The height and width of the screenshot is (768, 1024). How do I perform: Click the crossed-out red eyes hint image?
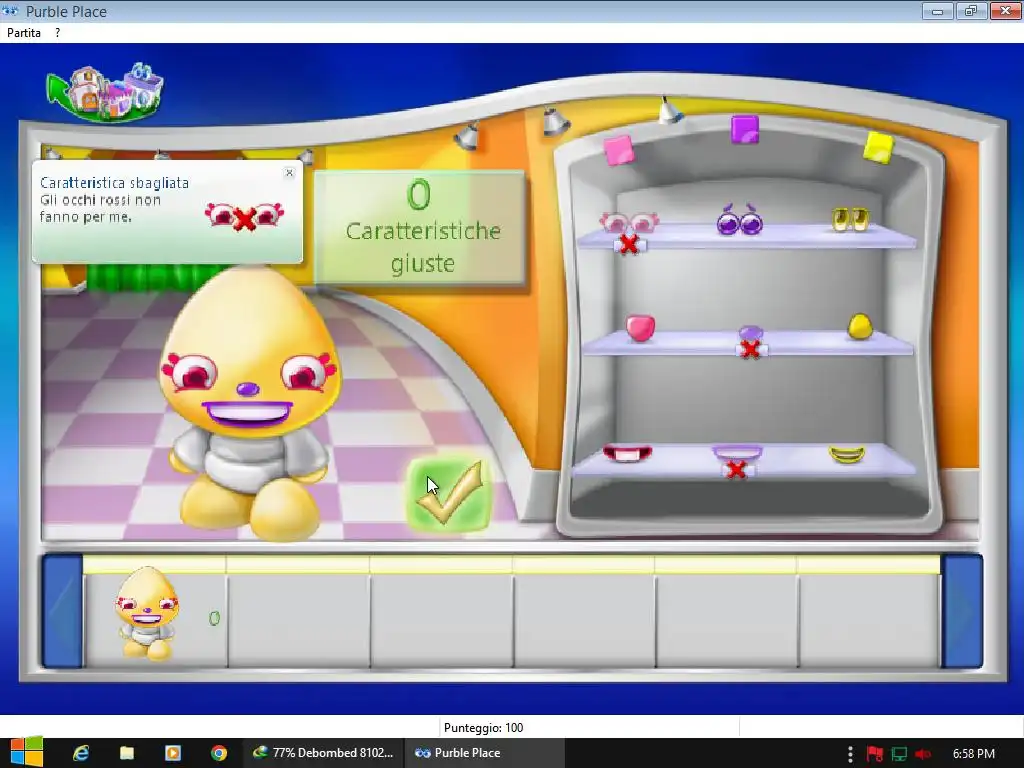point(244,217)
